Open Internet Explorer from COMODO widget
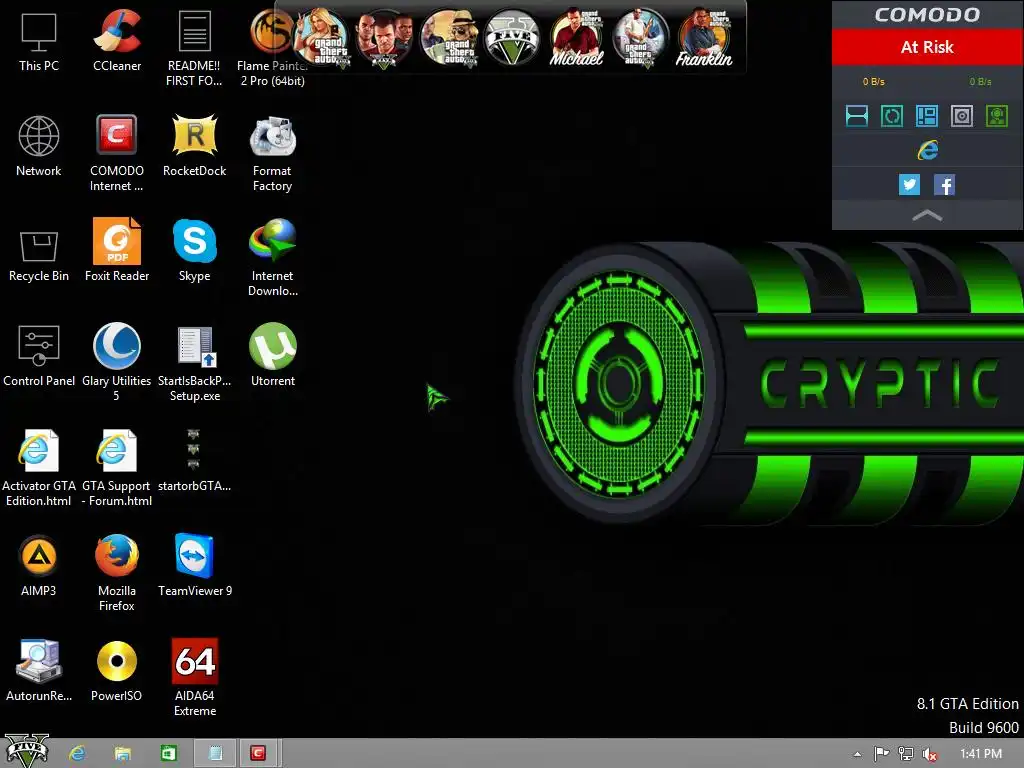This screenshot has width=1024, height=768. [927, 150]
